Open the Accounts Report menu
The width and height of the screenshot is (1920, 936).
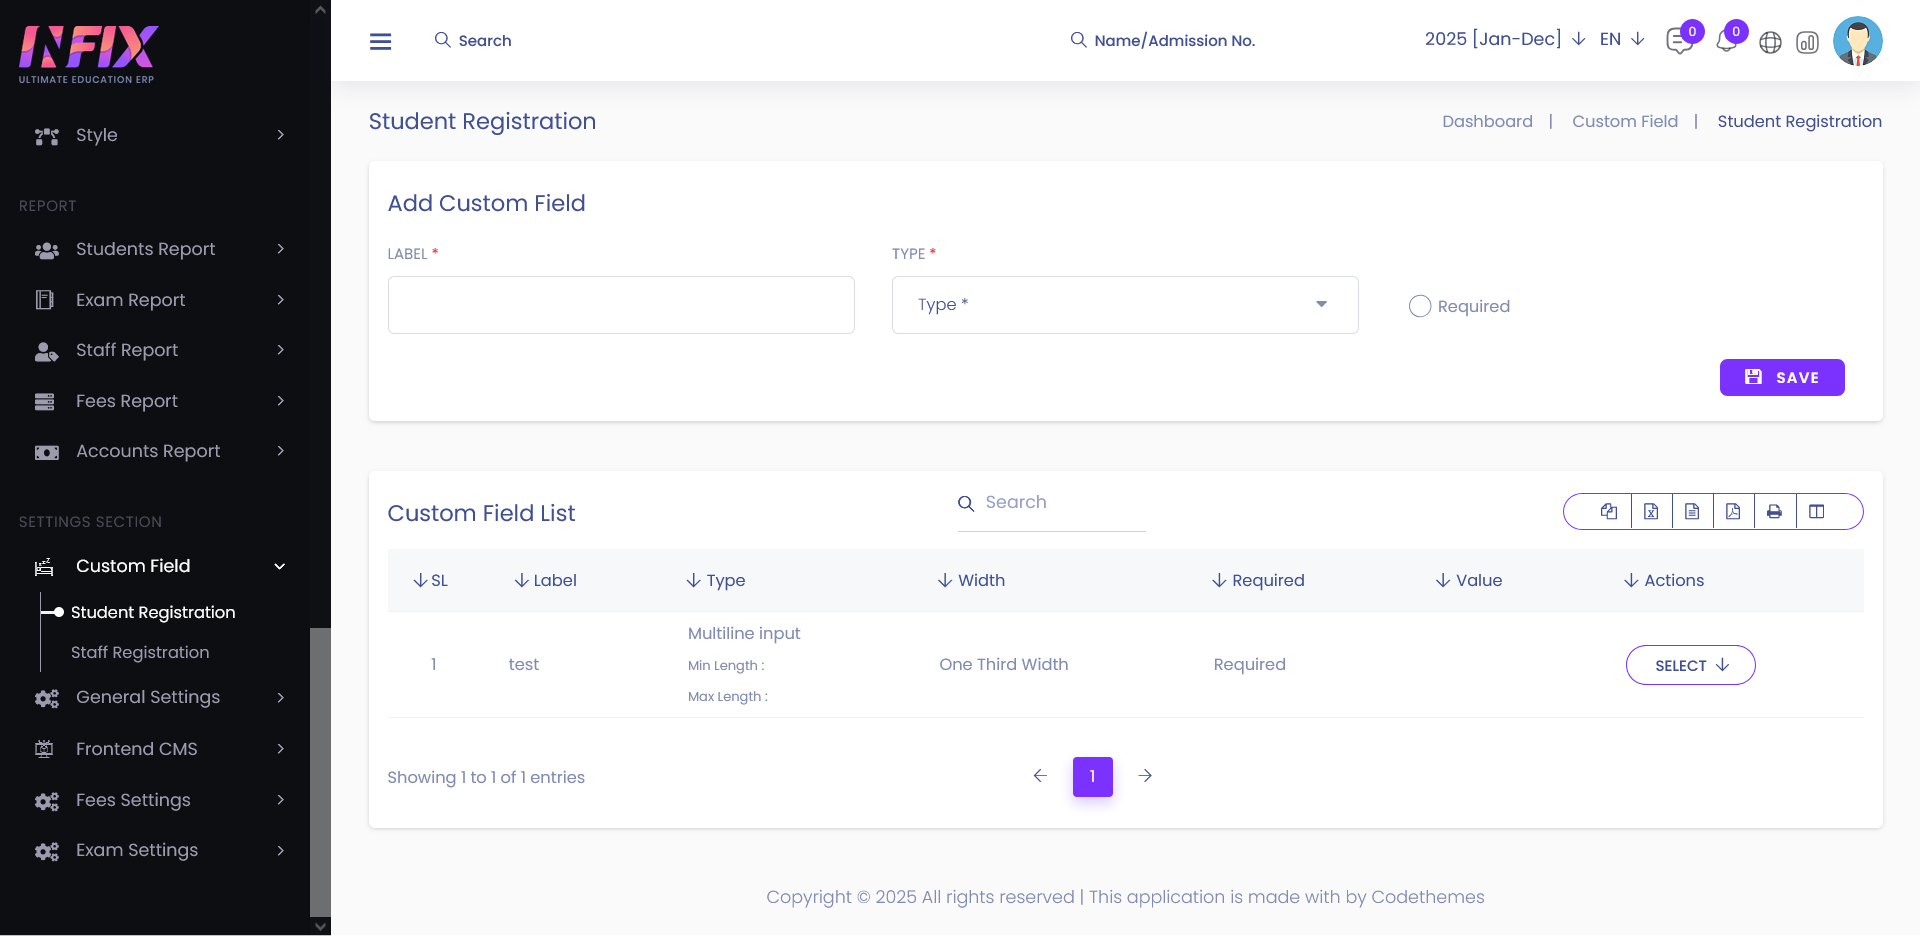(x=160, y=451)
